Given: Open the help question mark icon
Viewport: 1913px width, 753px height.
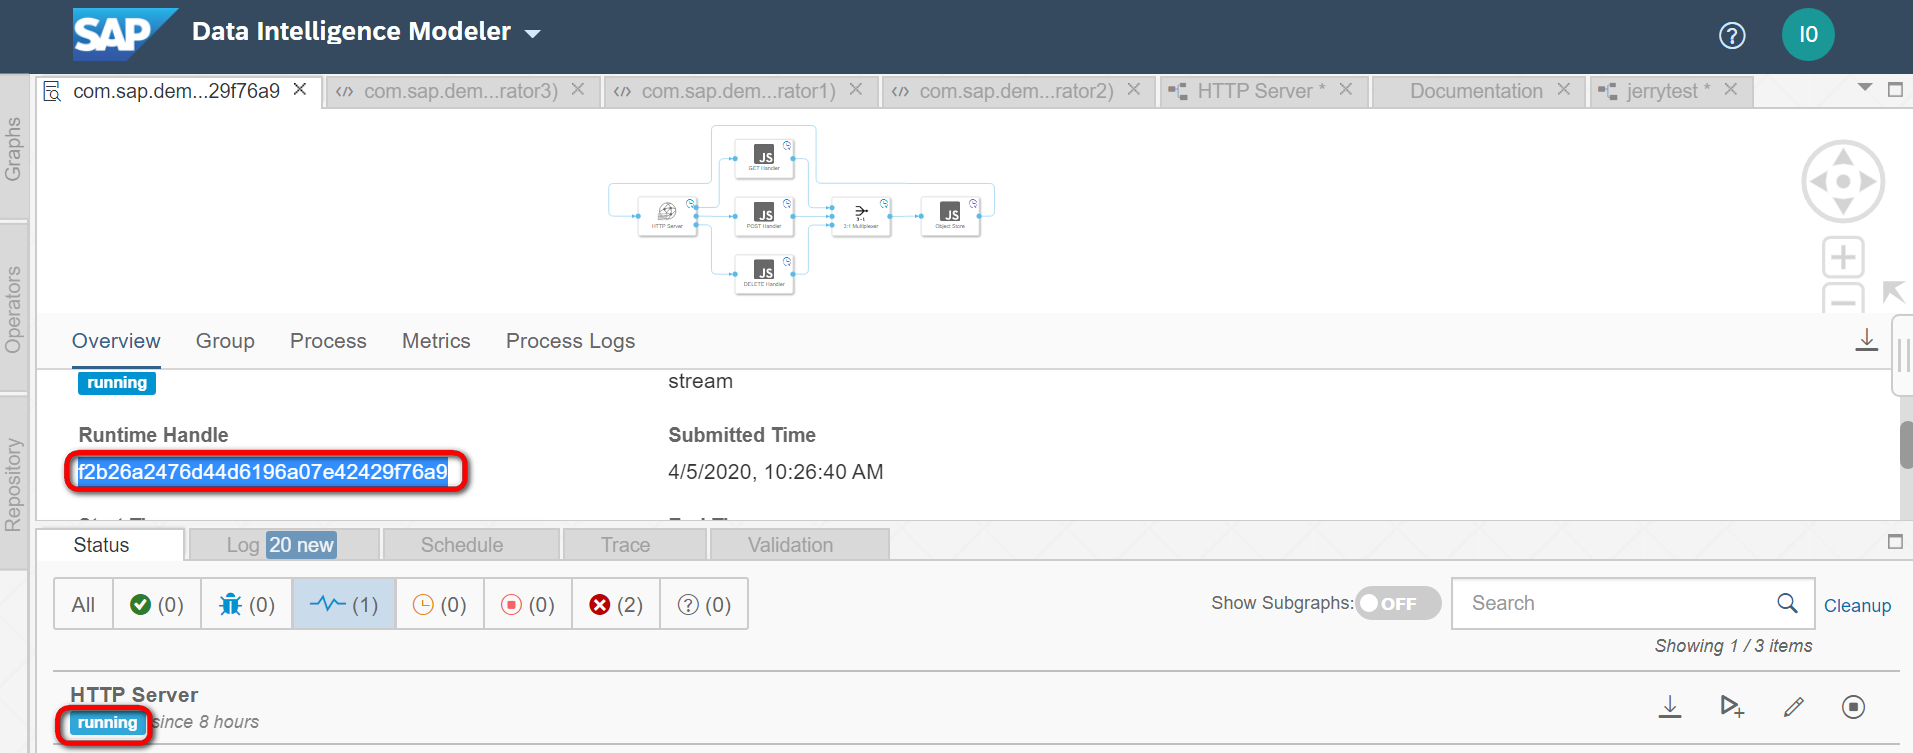Looking at the screenshot, I should 1732,36.
